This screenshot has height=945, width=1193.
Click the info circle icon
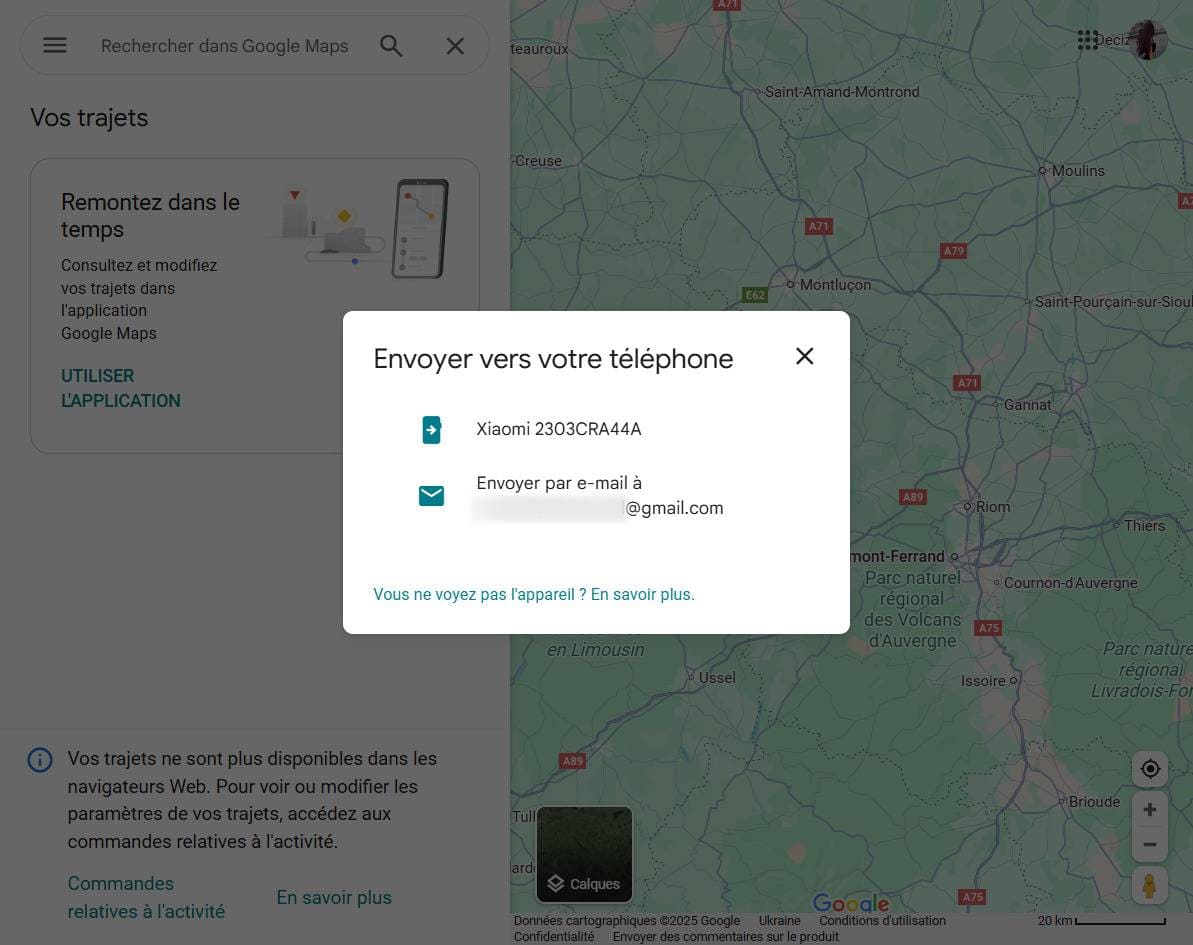point(40,759)
